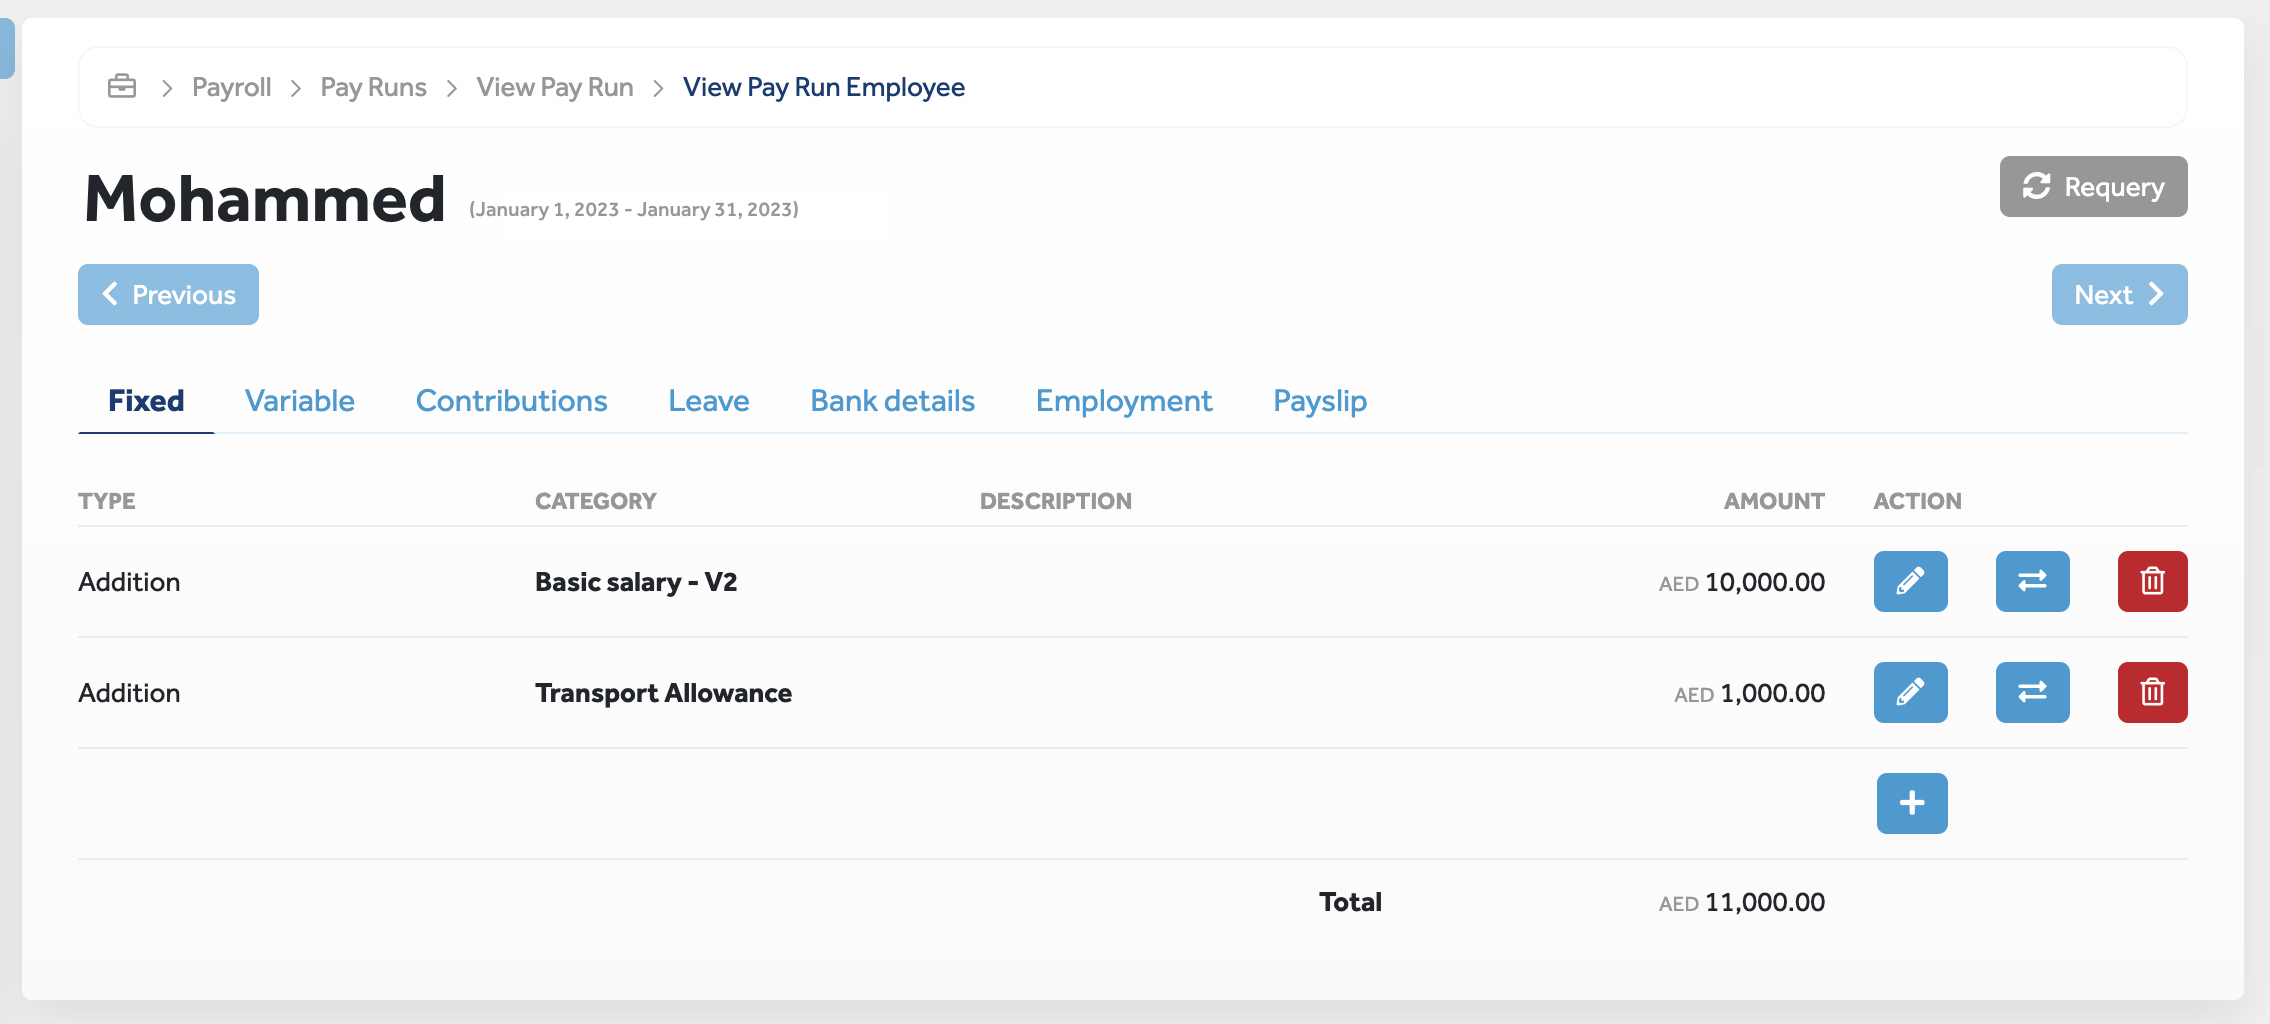
Task: Open the Contributions tab
Action: [511, 400]
